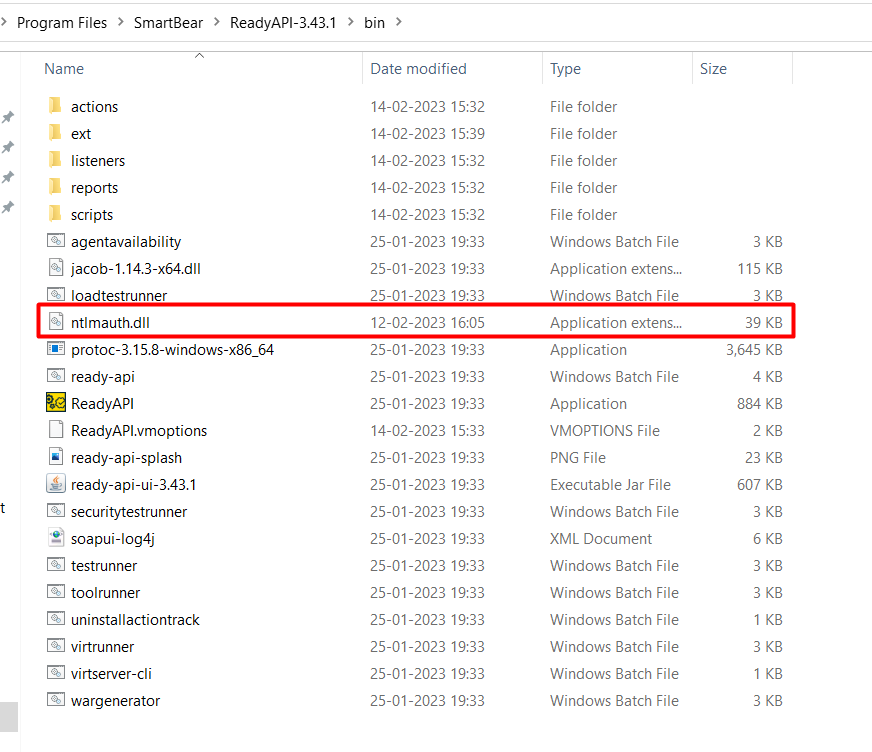
Task: Go to Program Files in the breadcrumb
Action: point(62,23)
